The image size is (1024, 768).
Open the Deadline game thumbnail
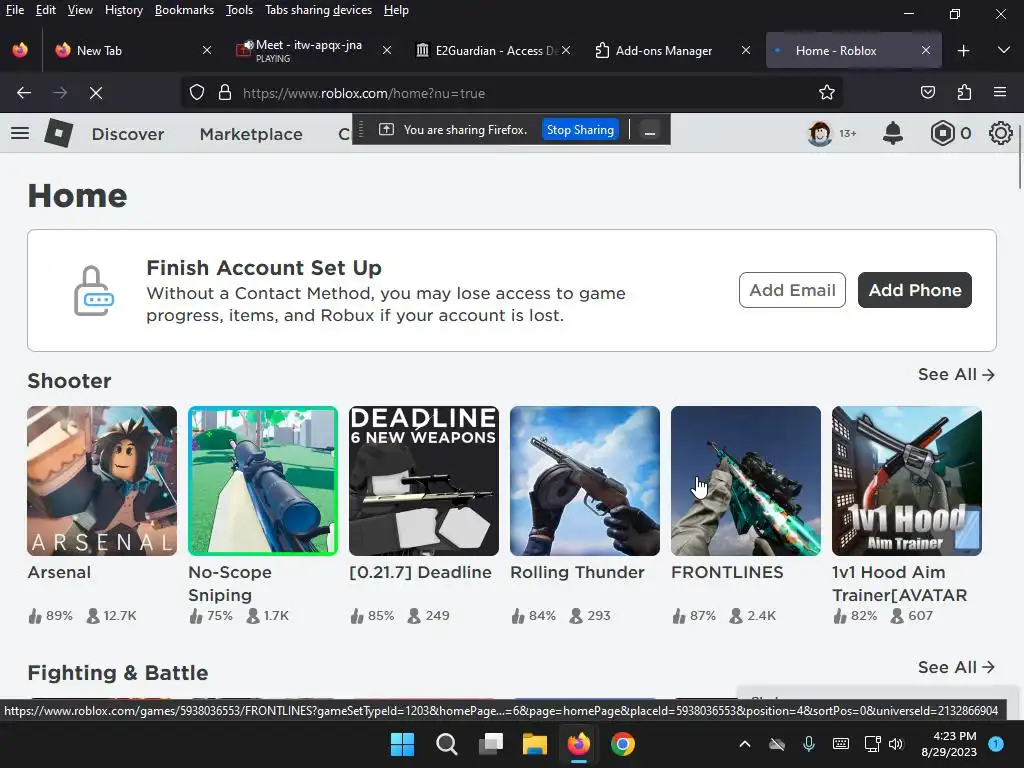[424, 481]
